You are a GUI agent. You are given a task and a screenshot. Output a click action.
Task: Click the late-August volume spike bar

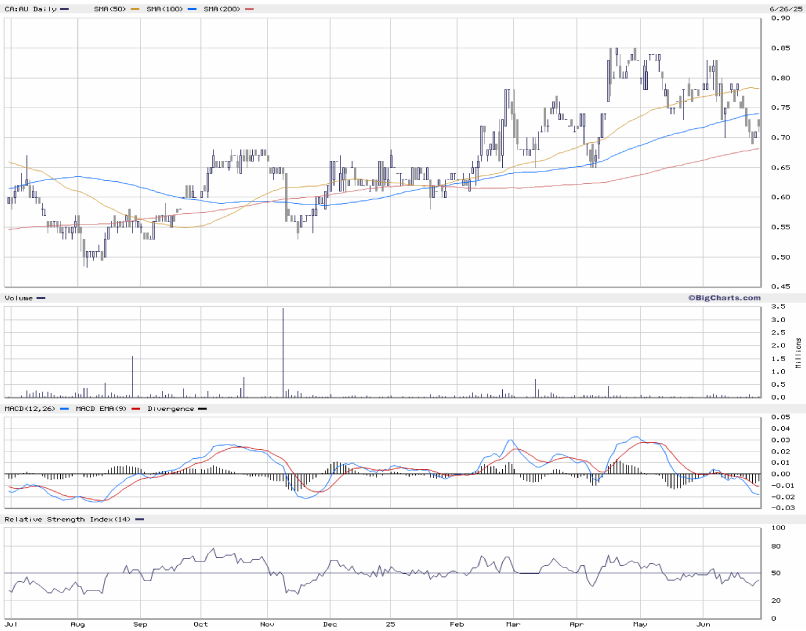pyautogui.click(x=132, y=376)
